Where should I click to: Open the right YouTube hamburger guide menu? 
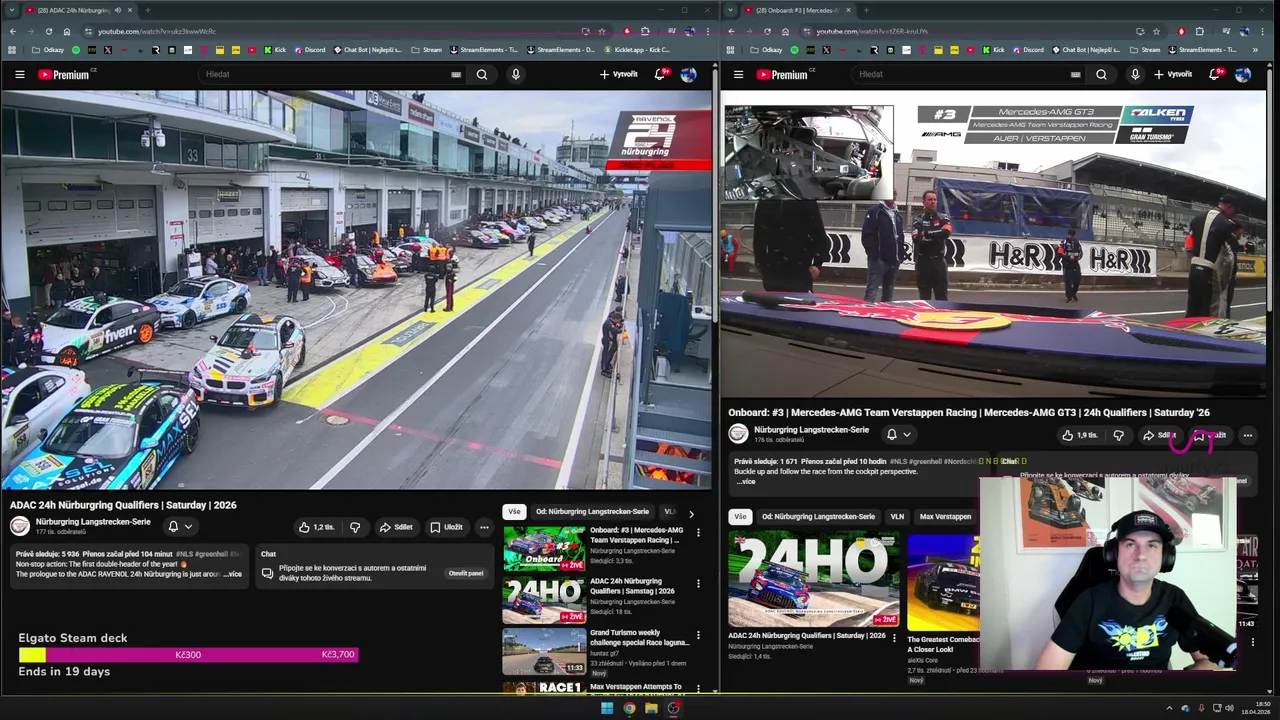[738, 74]
